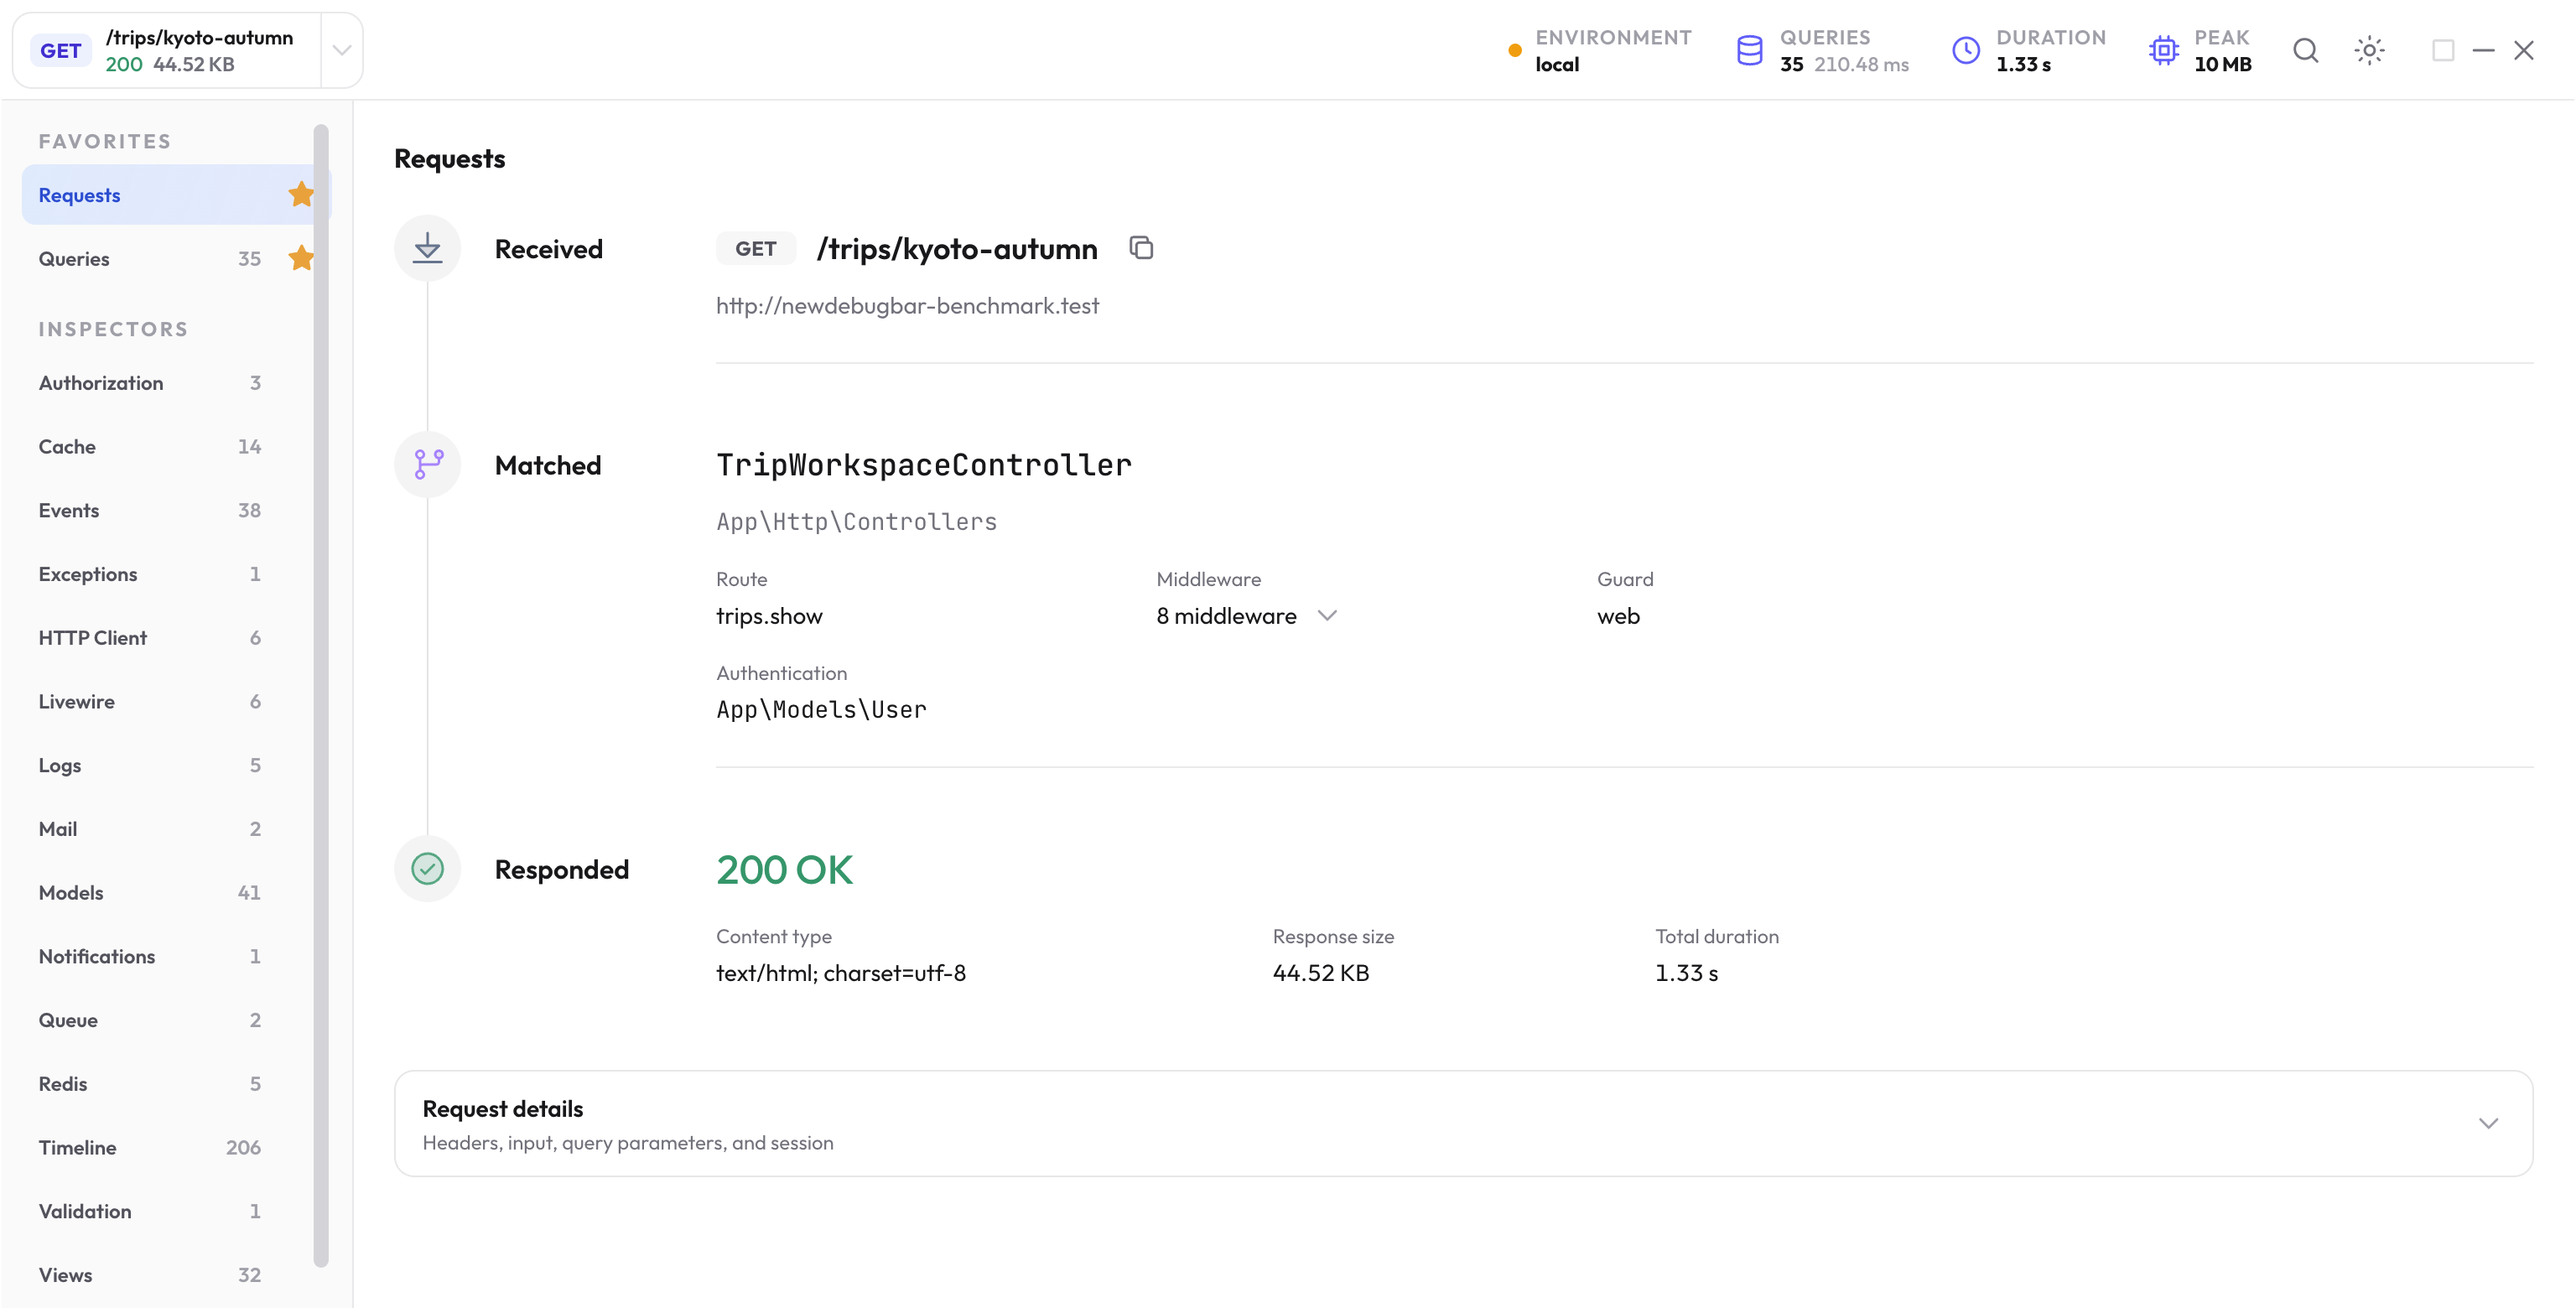Click the Received download icon

(x=427, y=247)
